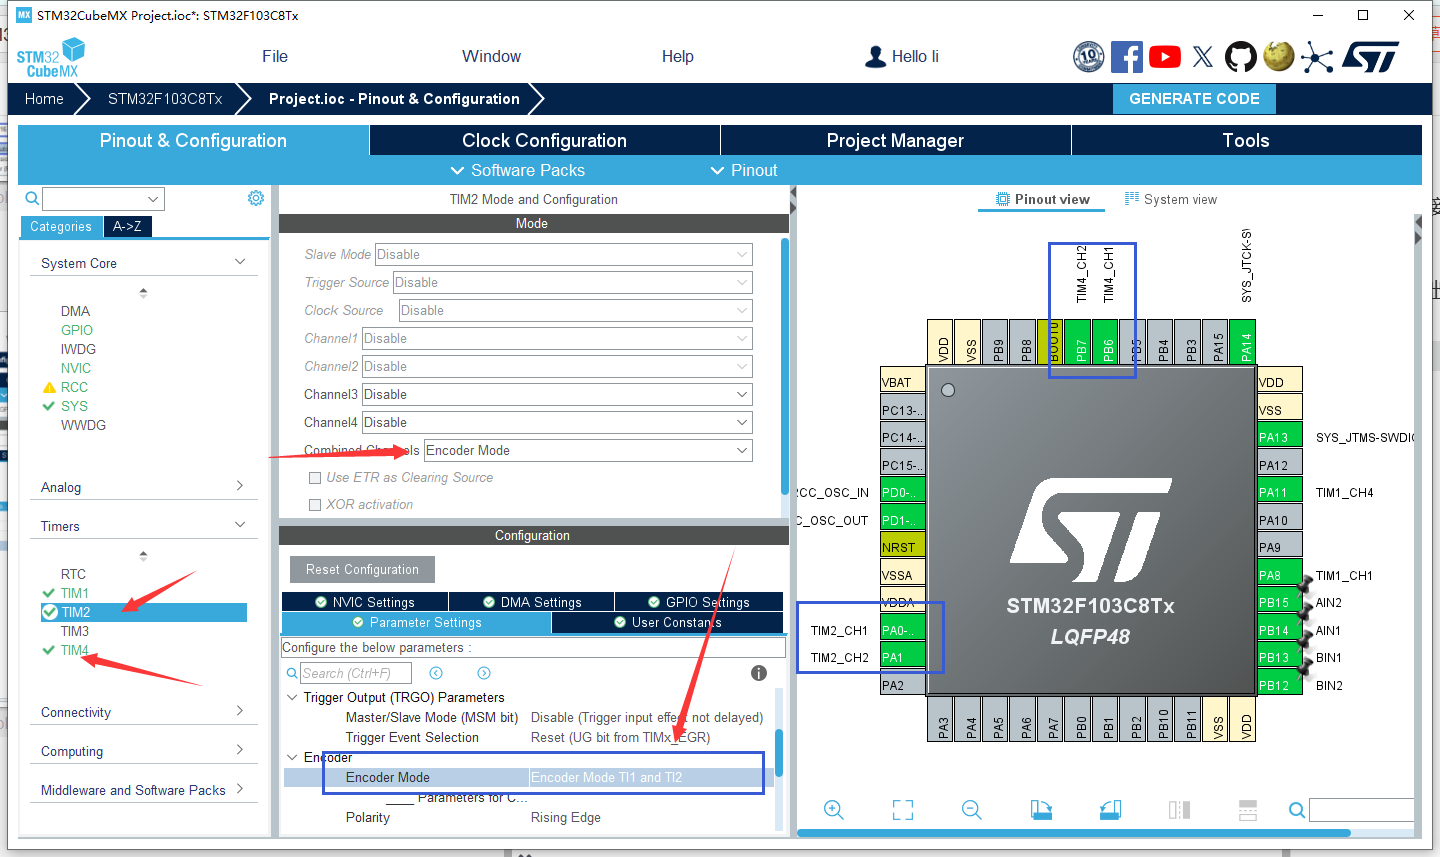Open the Help menu

click(x=678, y=57)
